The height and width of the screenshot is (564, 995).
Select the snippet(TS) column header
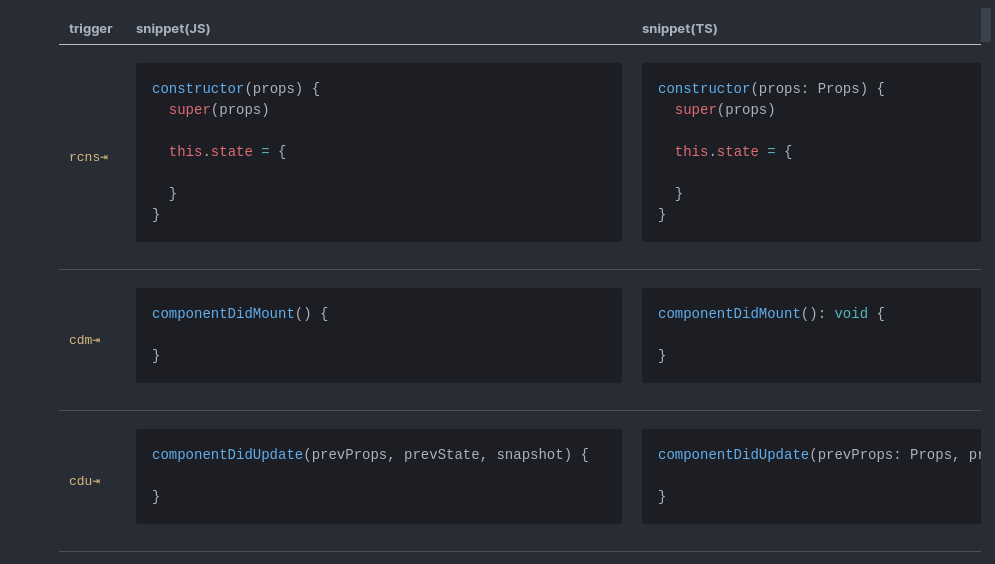(x=679, y=28)
